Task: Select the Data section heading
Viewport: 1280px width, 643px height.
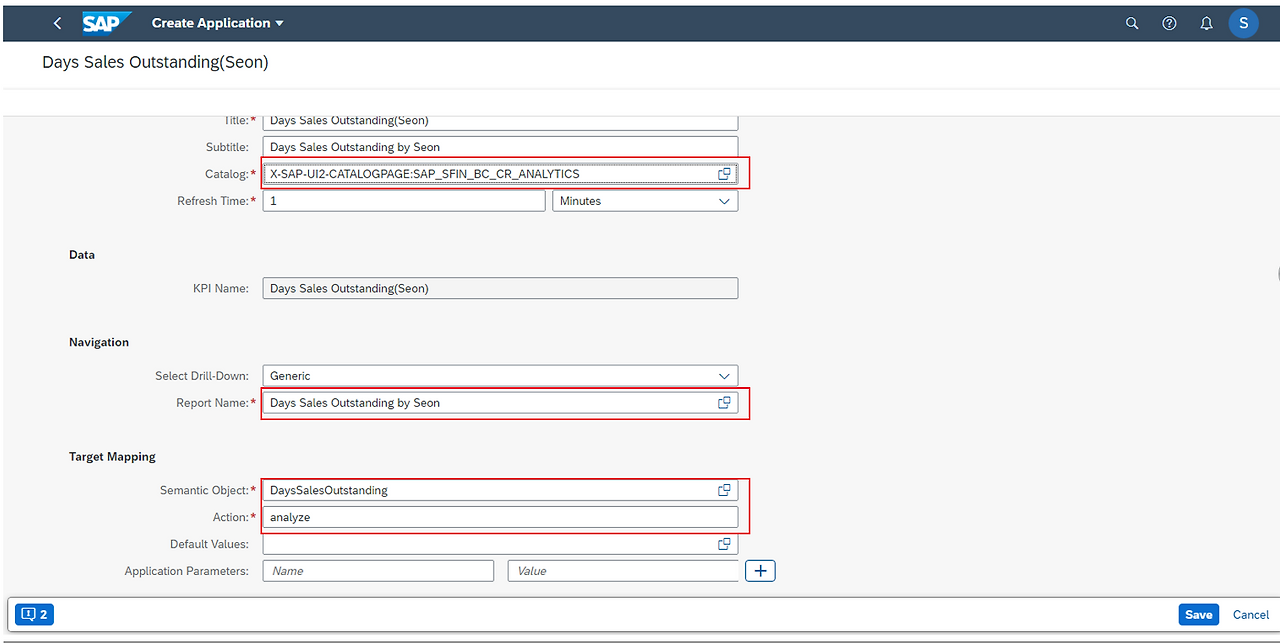Action: coord(82,255)
